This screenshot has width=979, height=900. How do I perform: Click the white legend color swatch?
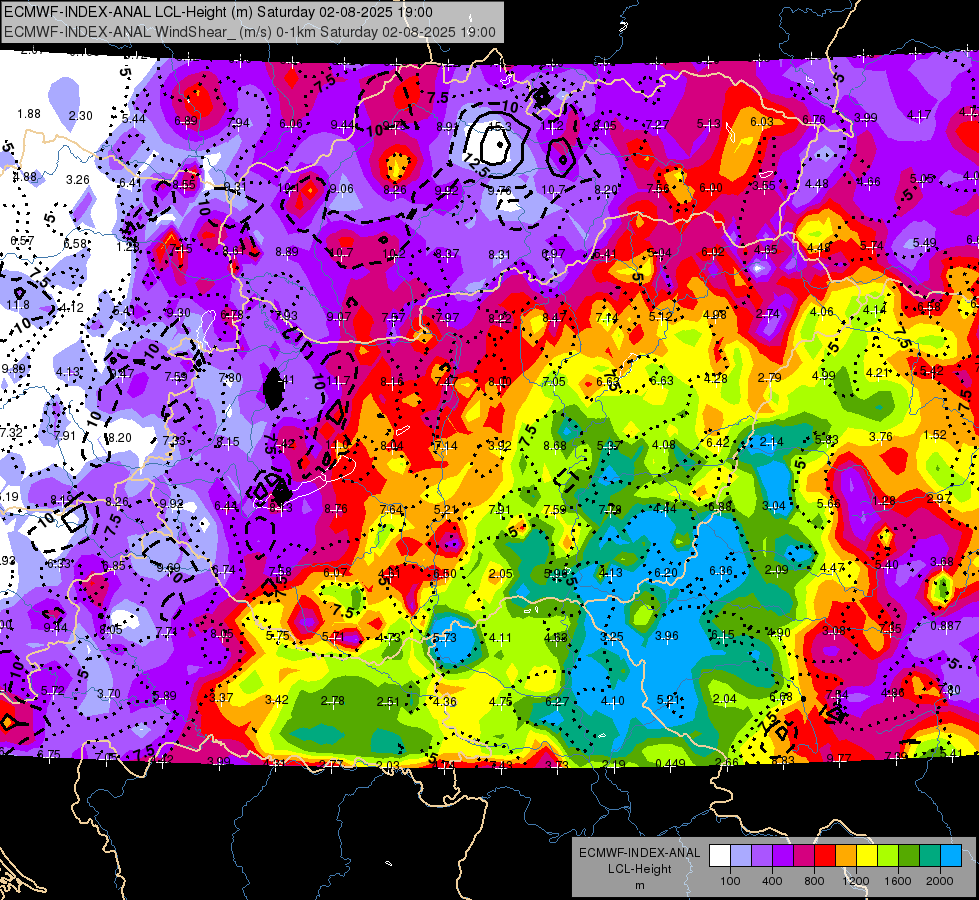(720, 855)
